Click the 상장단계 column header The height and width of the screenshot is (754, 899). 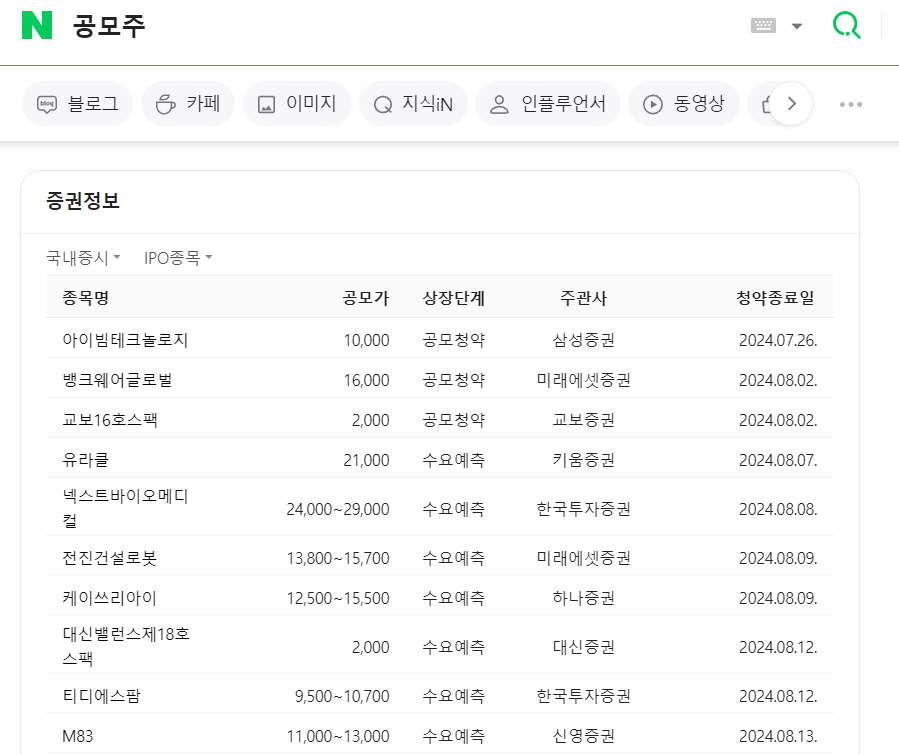coord(454,298)
